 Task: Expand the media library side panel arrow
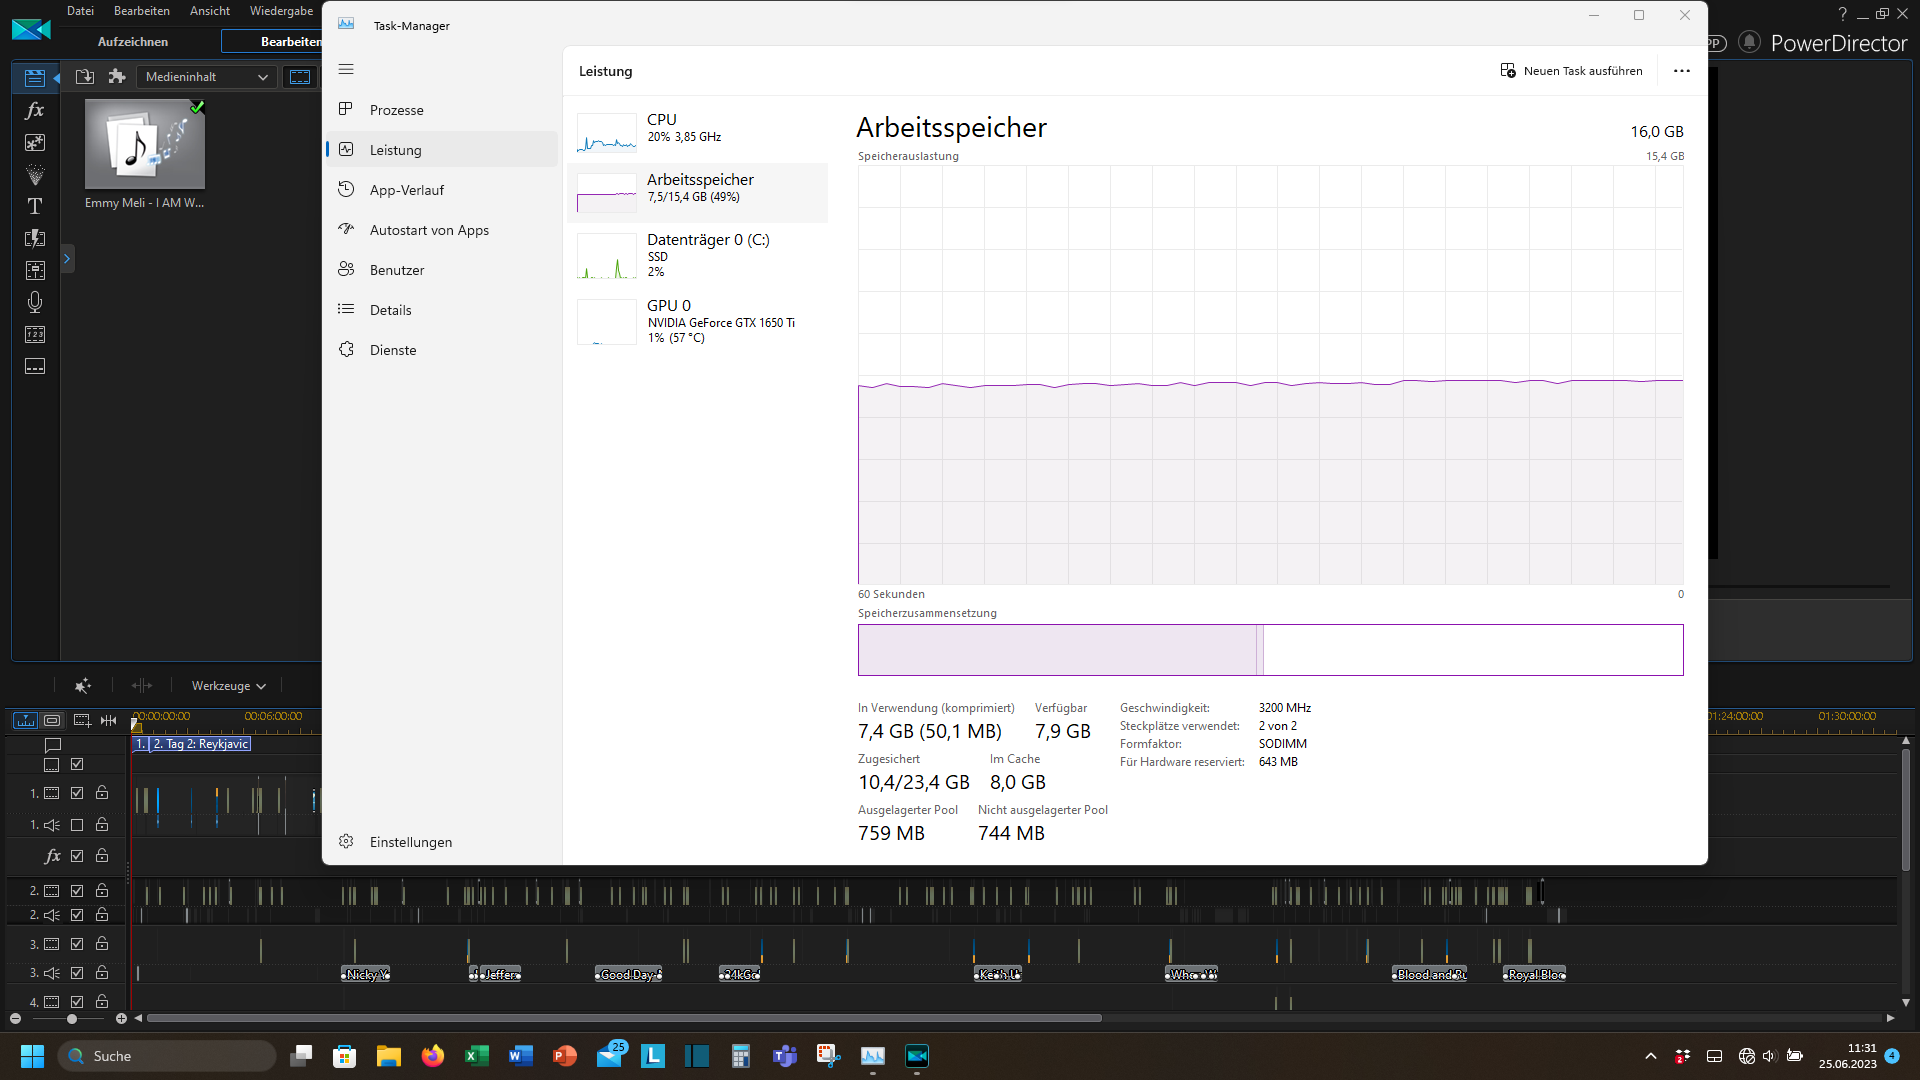click(x=67, y=259)
